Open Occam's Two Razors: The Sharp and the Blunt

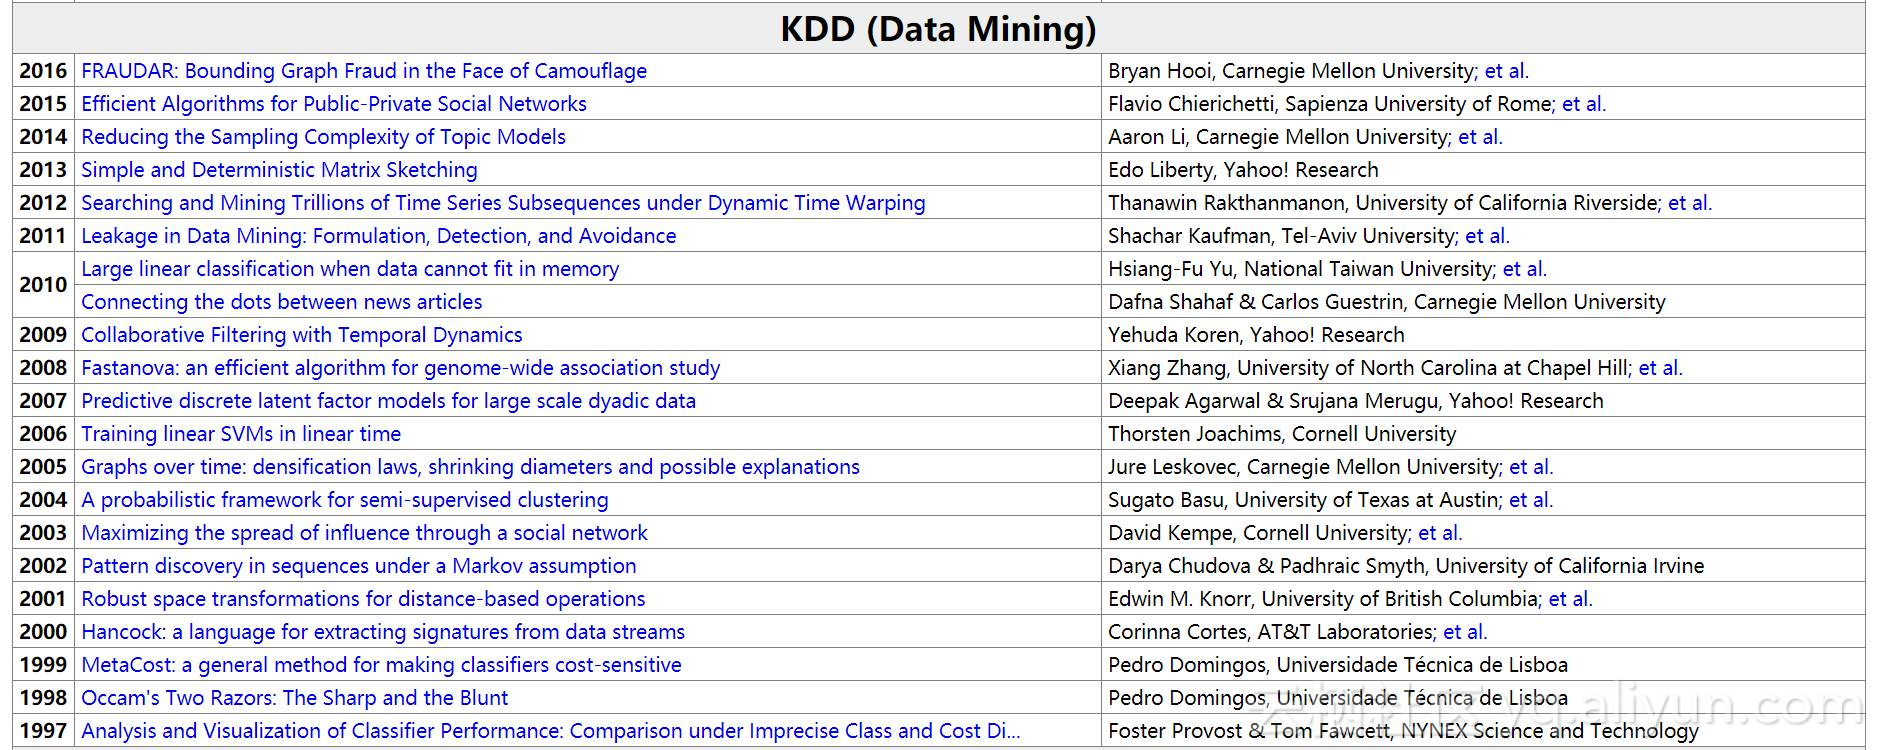pyautogui.click(x=294, y=698)
